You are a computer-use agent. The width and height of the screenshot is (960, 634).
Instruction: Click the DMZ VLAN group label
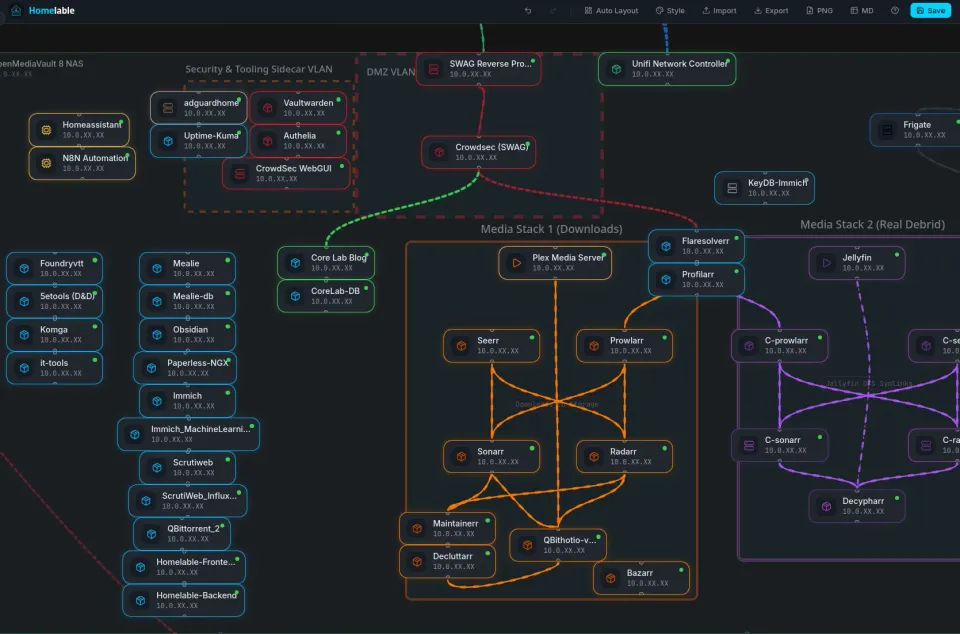point(391,72)
